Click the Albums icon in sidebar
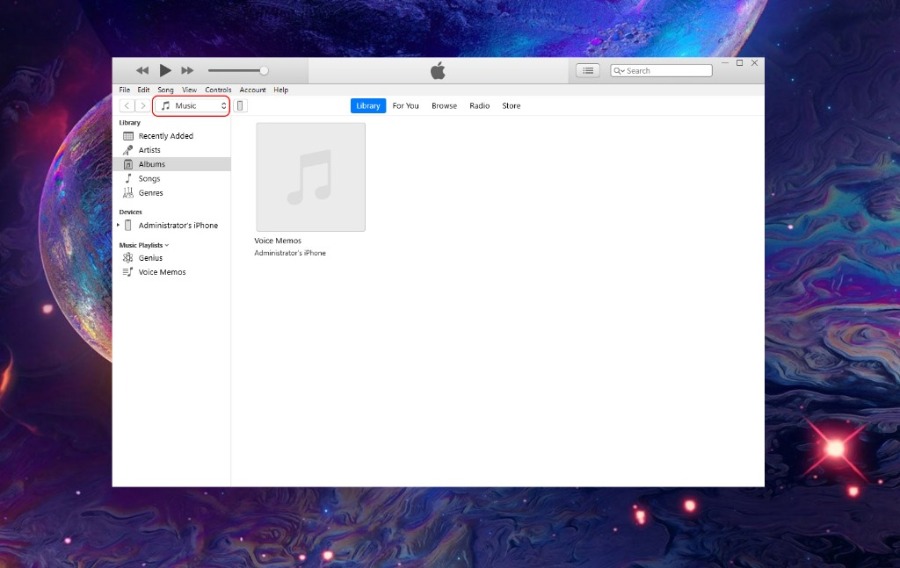The height and width of the screenshot is (568, 900). click(128, 164)
